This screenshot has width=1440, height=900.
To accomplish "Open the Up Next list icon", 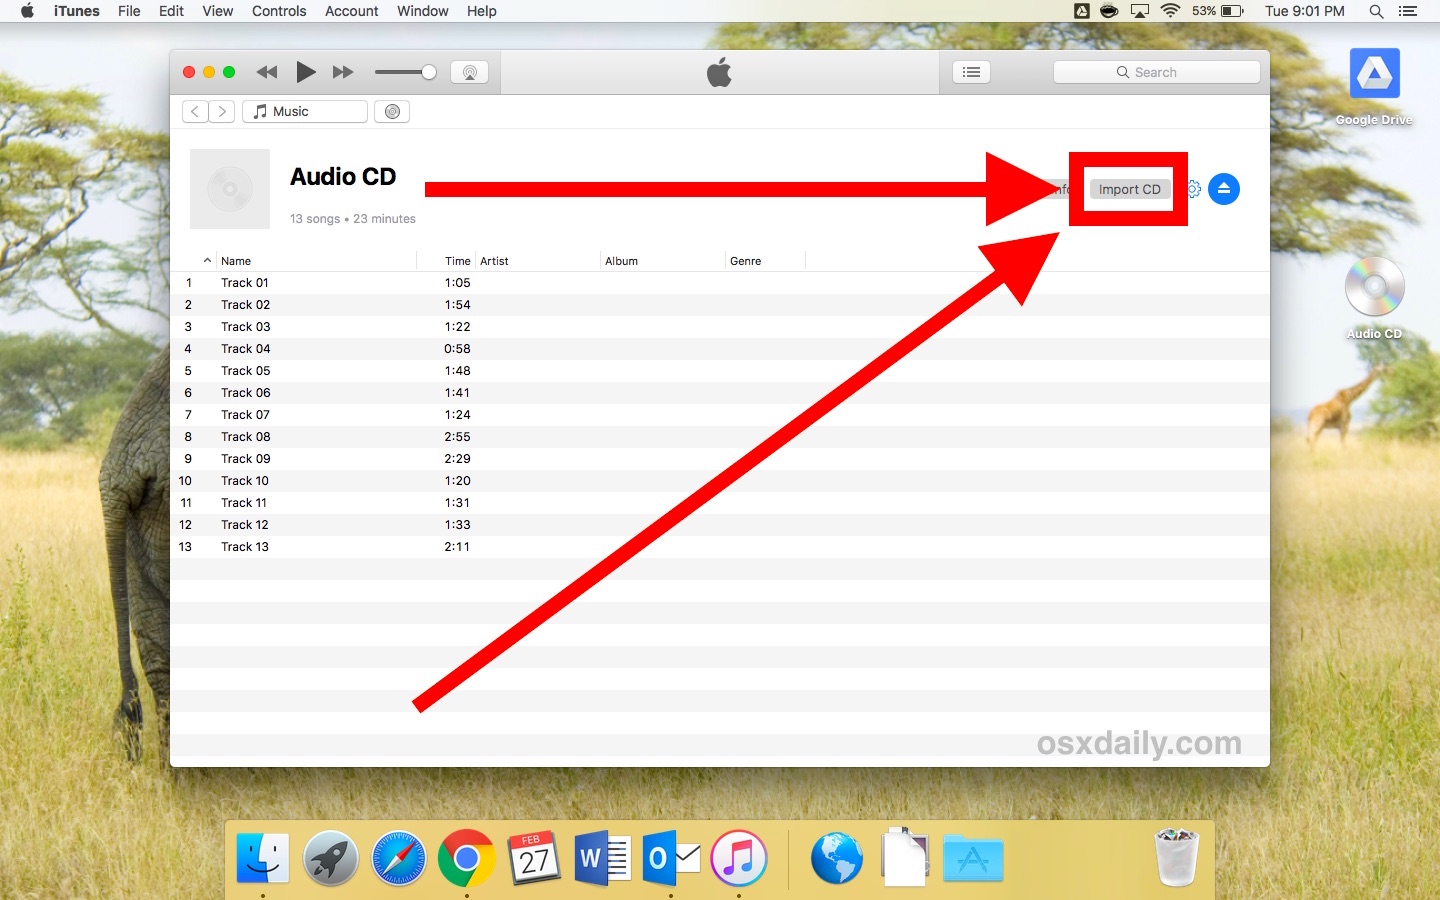I will tap(970, 71).
